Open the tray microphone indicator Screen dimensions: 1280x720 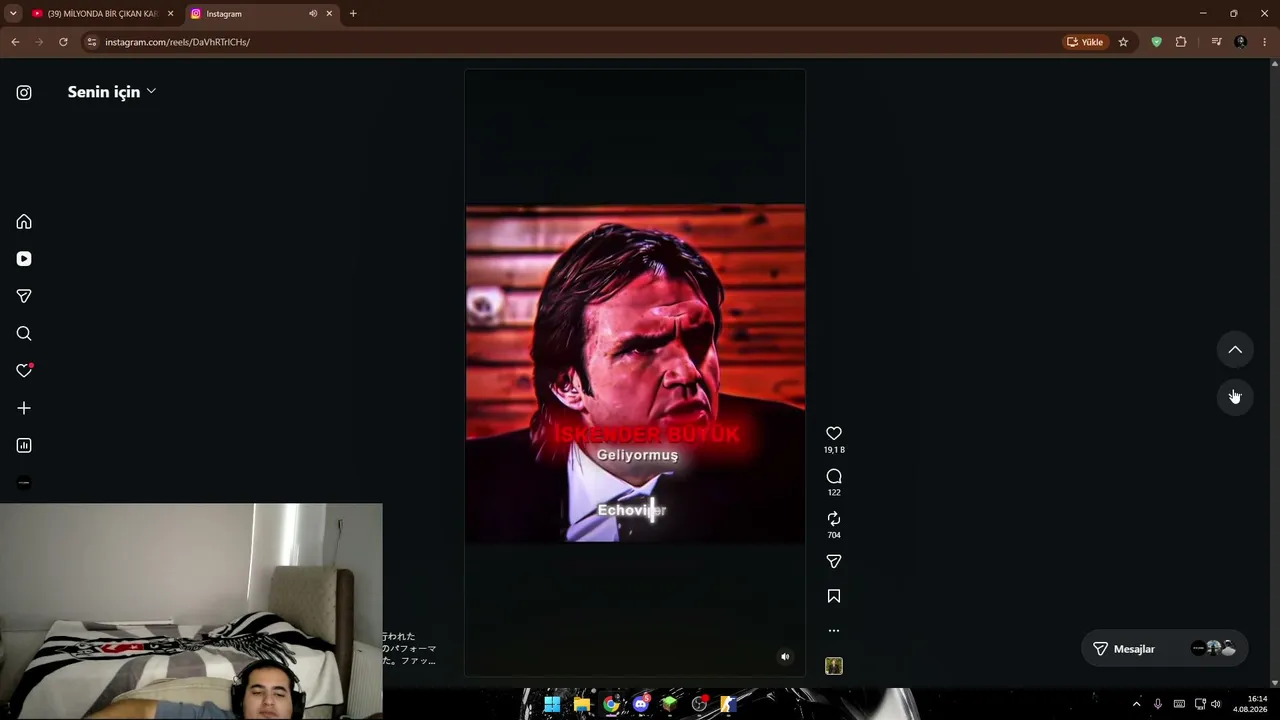[1158, 704]
